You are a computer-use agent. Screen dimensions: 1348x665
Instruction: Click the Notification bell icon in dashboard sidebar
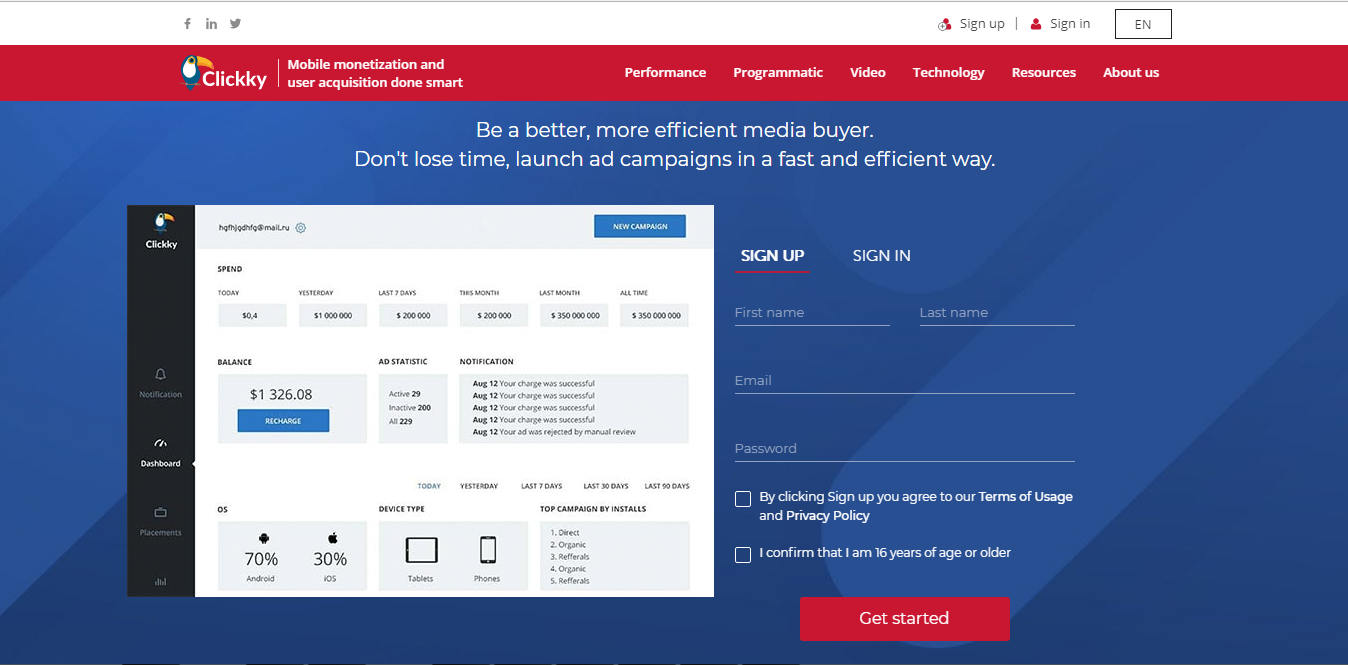click(161, 374)
